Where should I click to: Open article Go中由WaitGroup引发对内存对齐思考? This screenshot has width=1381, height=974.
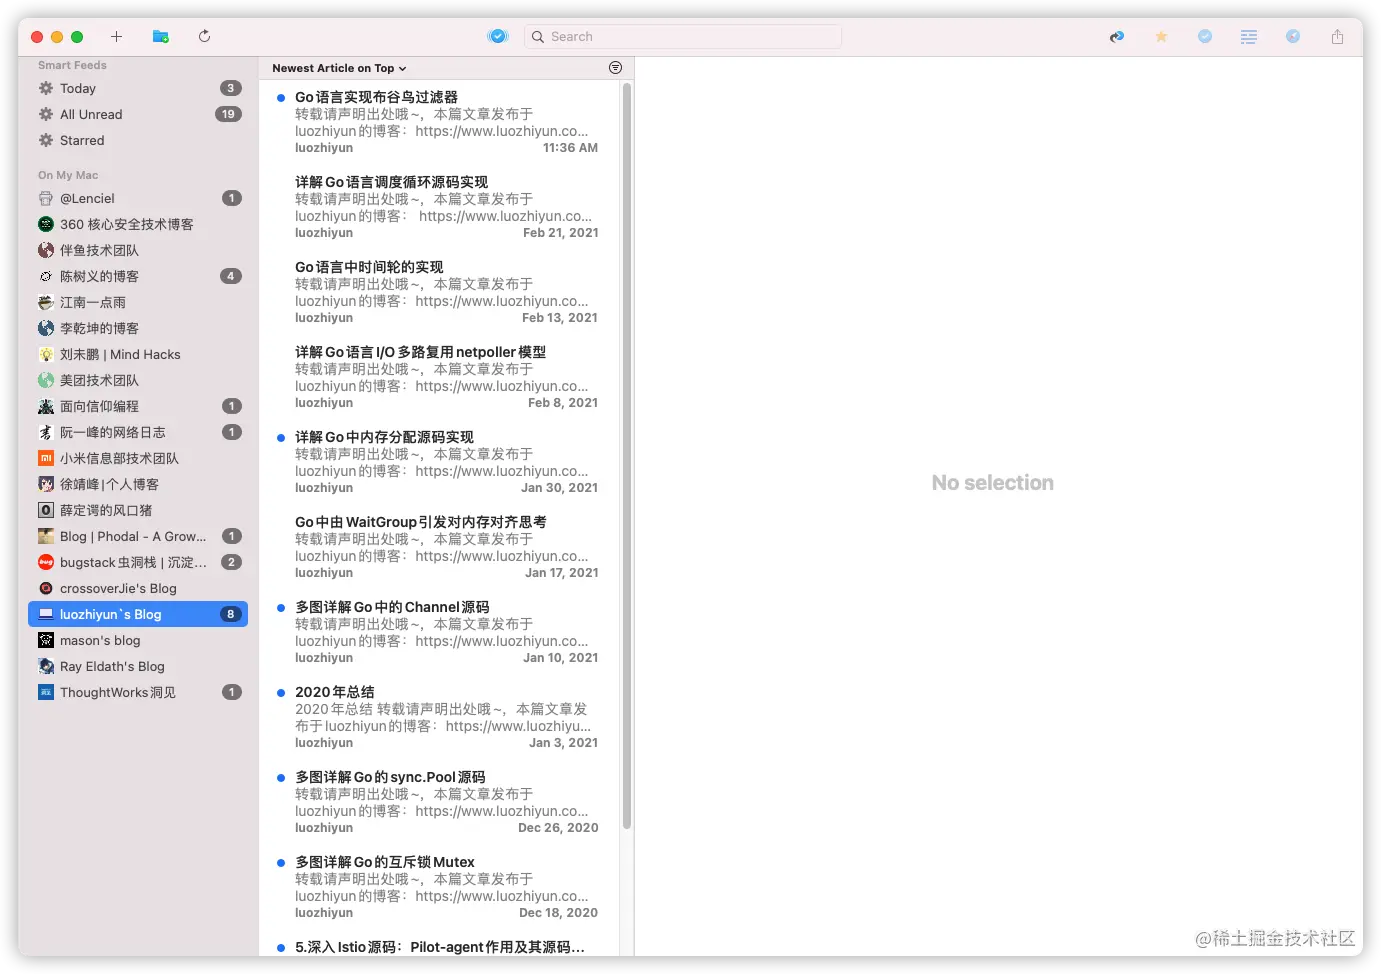pos(439,547)
